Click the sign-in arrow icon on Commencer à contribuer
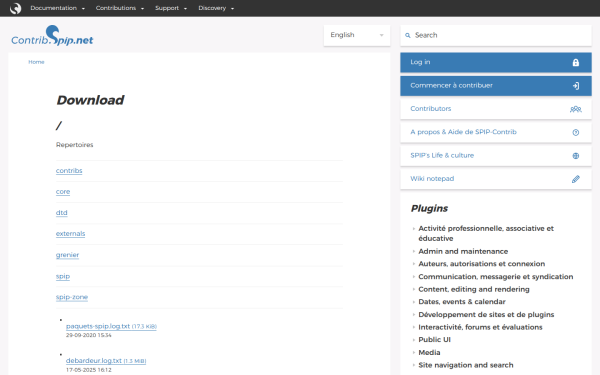The width and height of the screenshot is (600, 375). coord(576,86)
